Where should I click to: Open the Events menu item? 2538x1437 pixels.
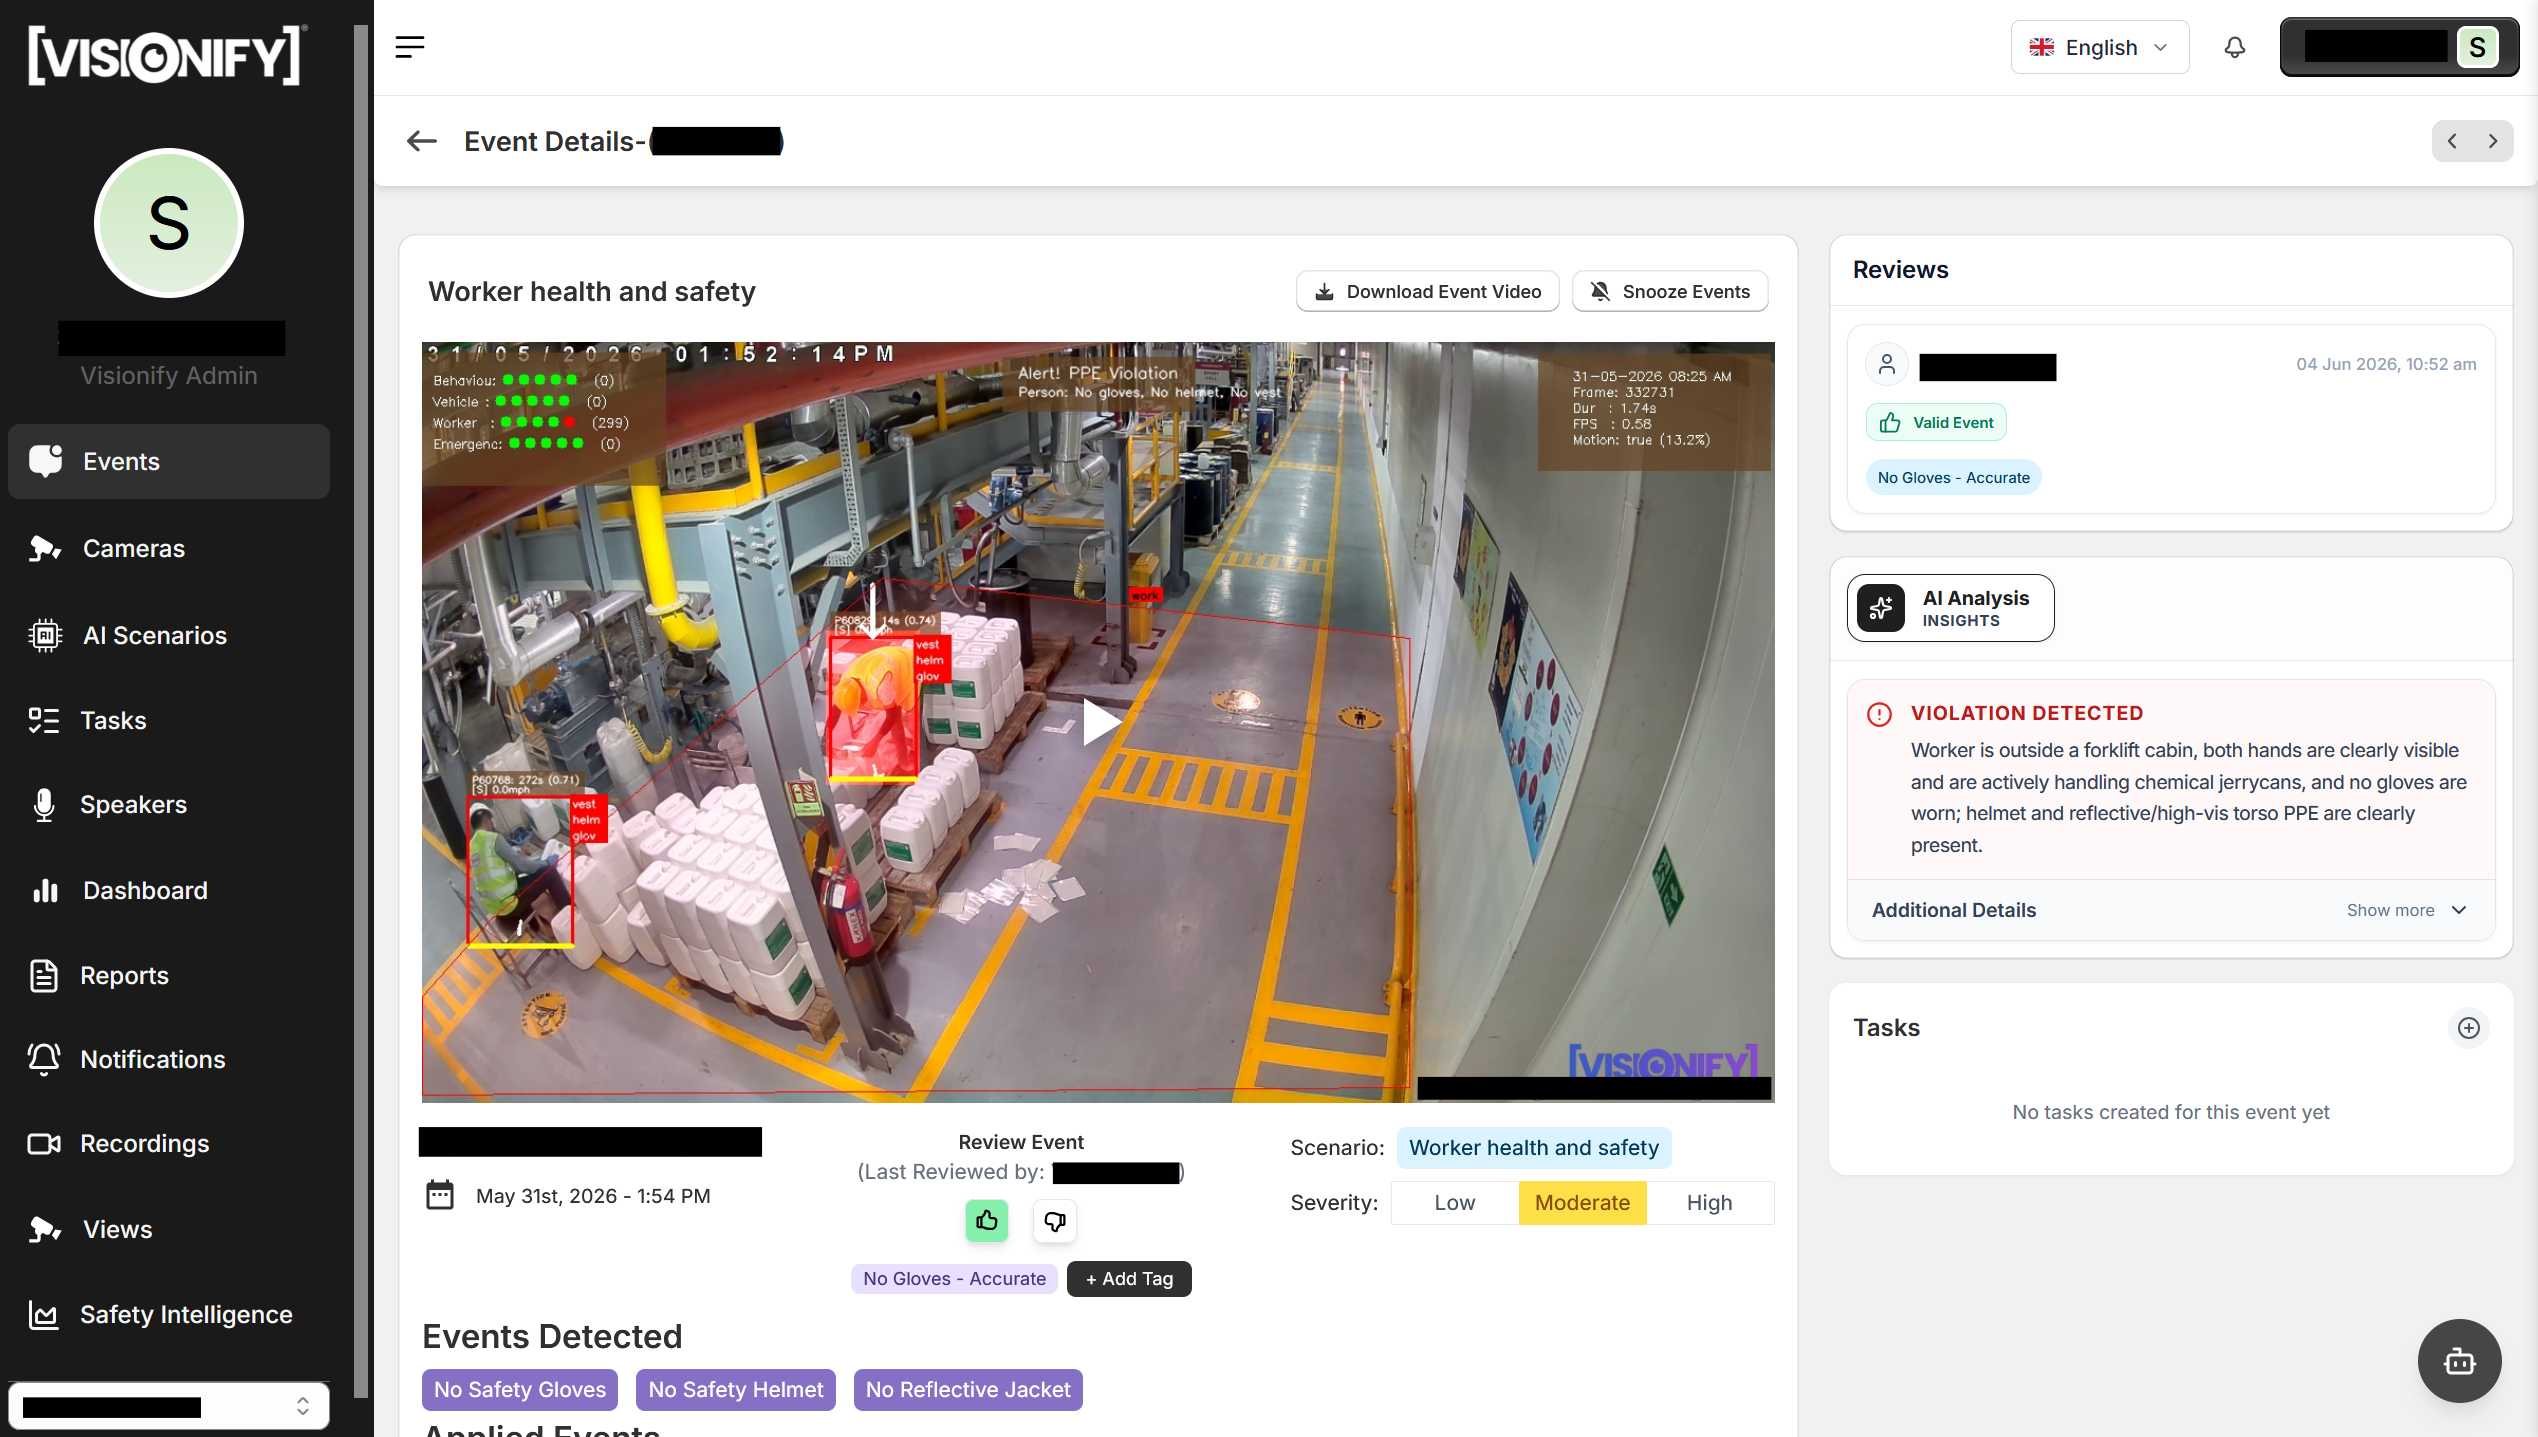pos(168,461)
